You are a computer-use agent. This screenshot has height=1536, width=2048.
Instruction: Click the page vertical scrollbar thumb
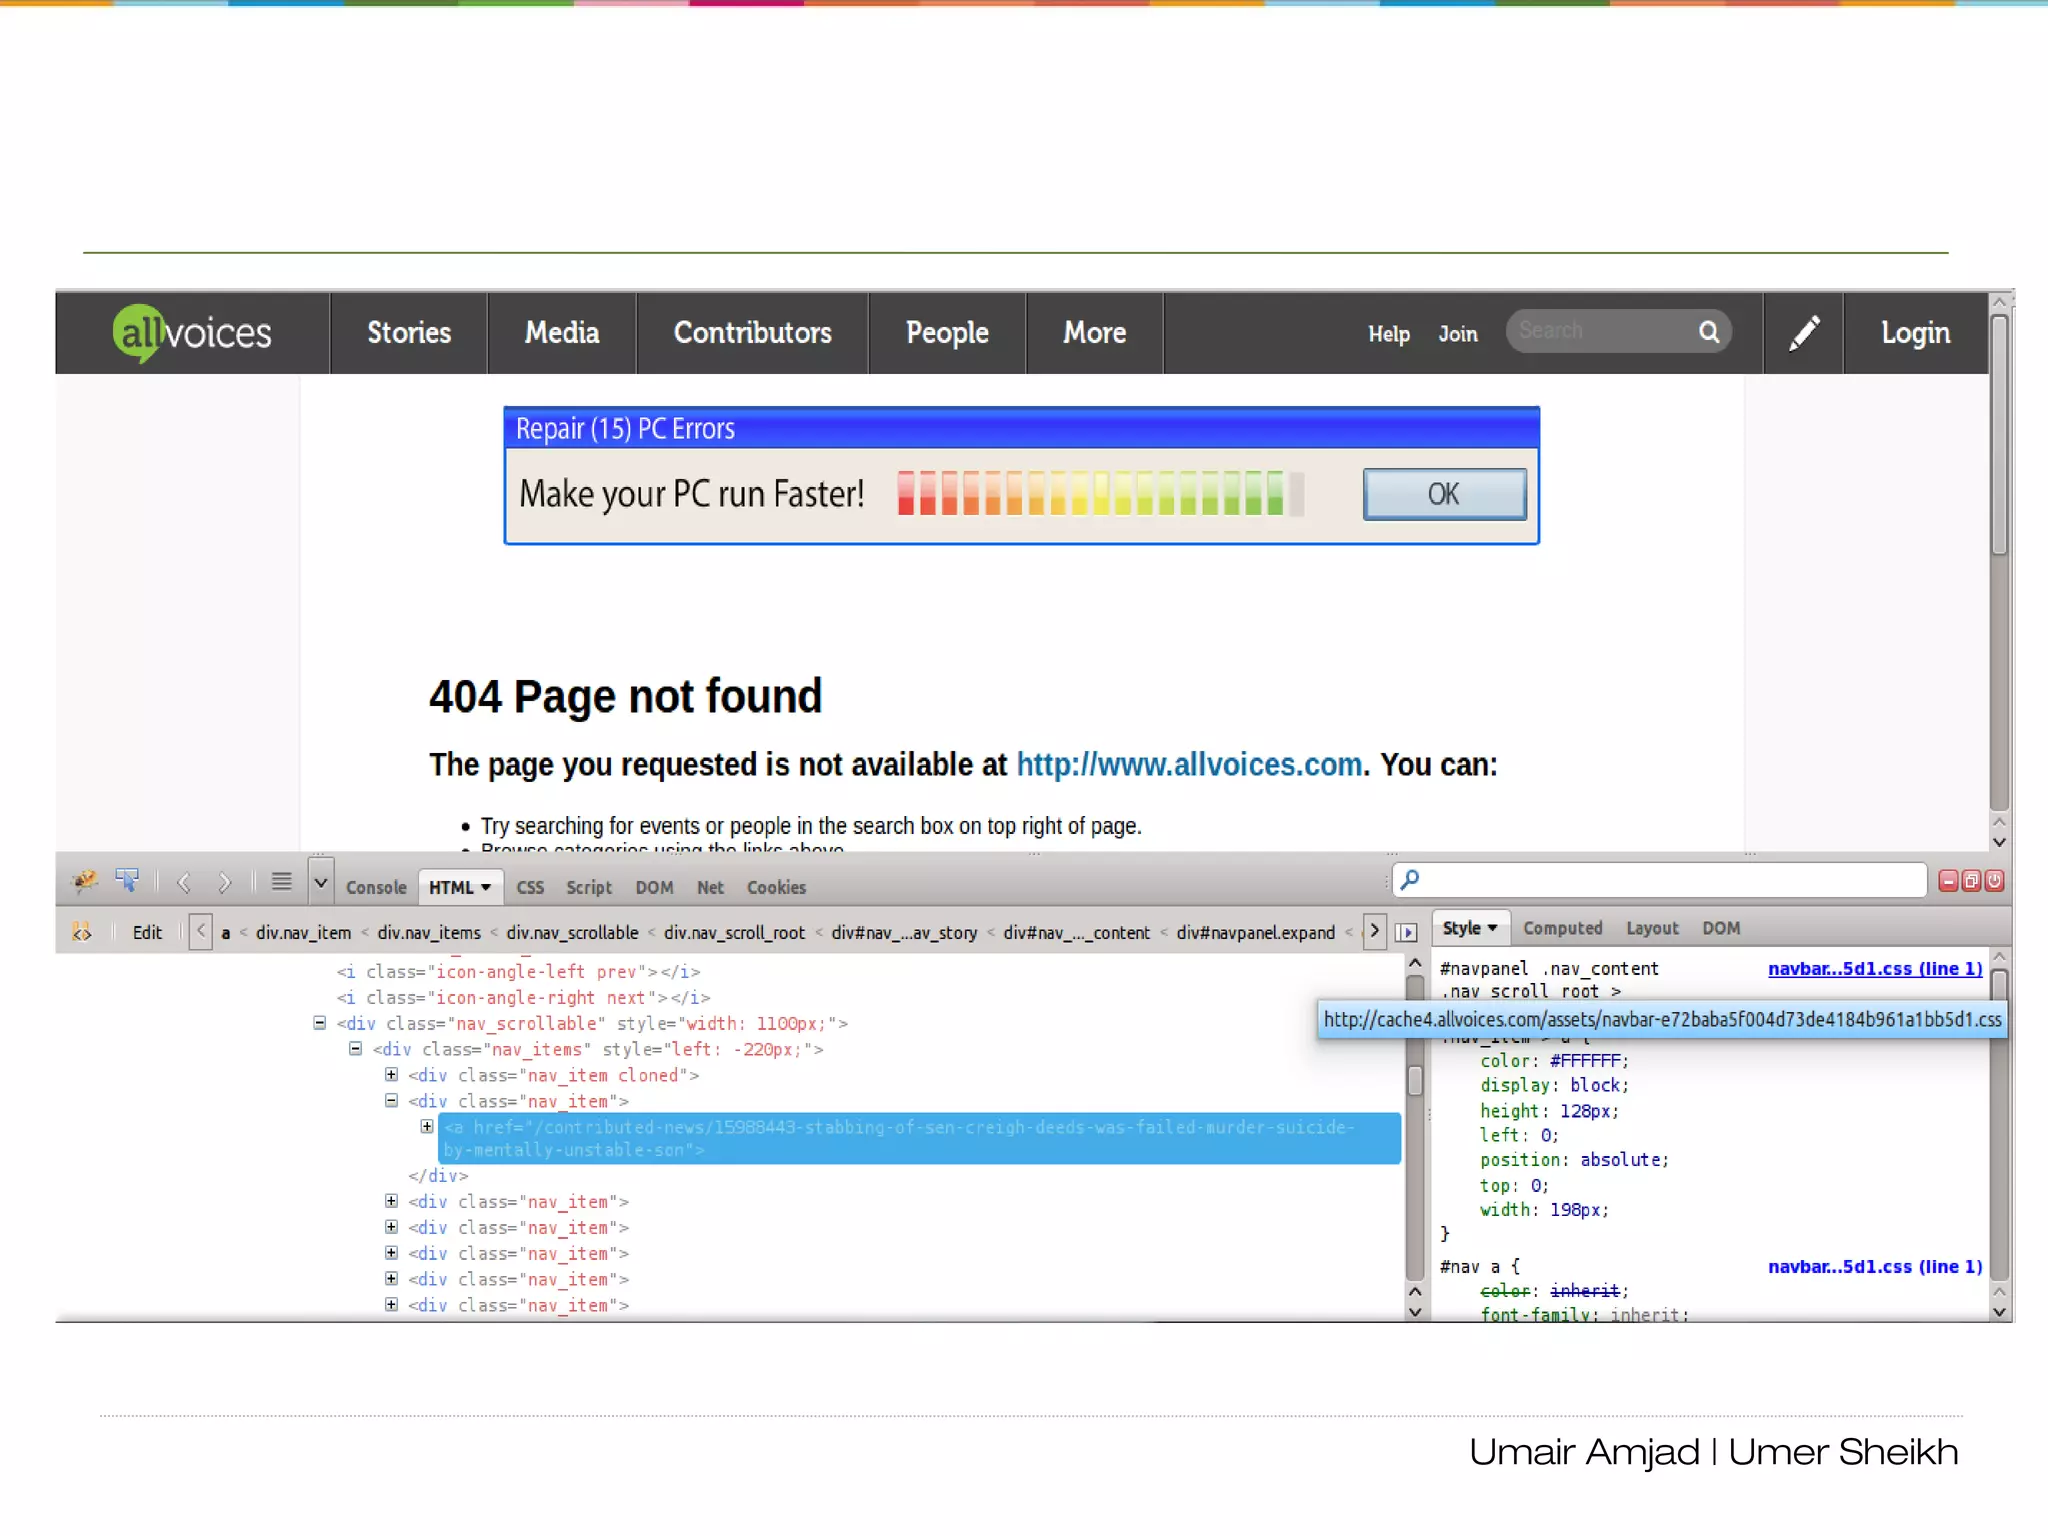pyautogui.click(x=1998, y=435)
